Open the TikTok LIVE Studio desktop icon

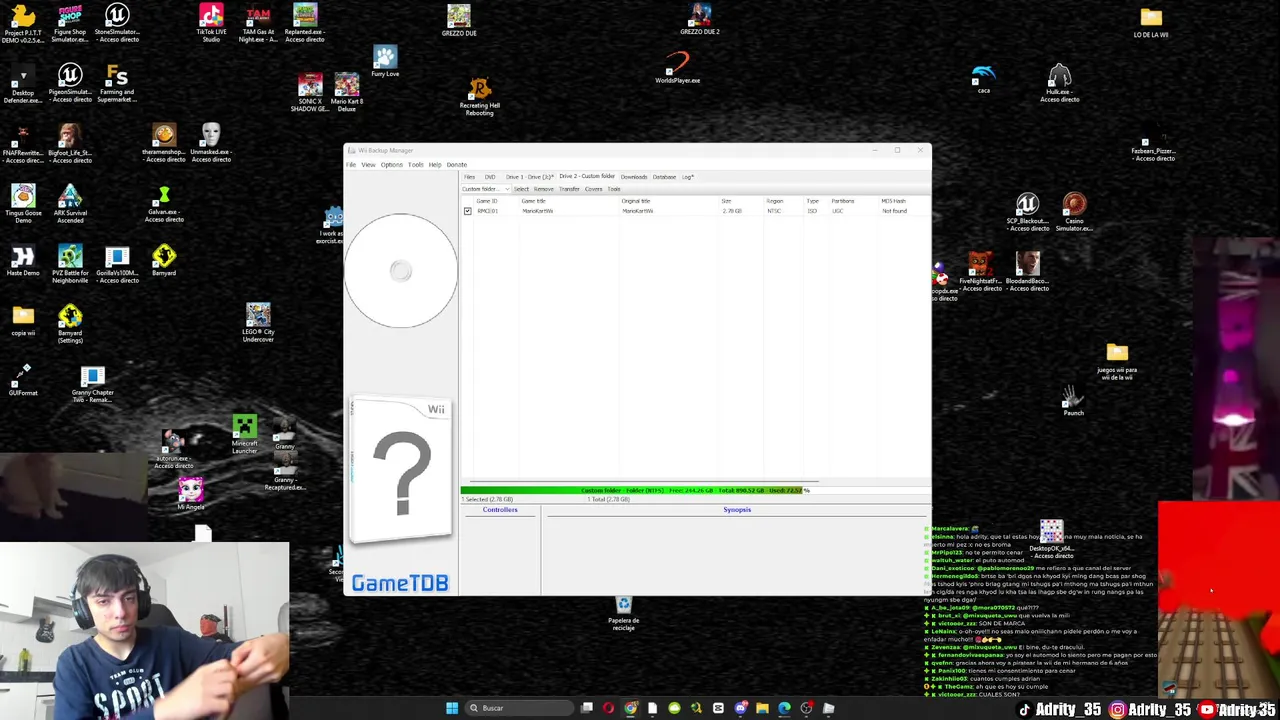pos(211,23)
